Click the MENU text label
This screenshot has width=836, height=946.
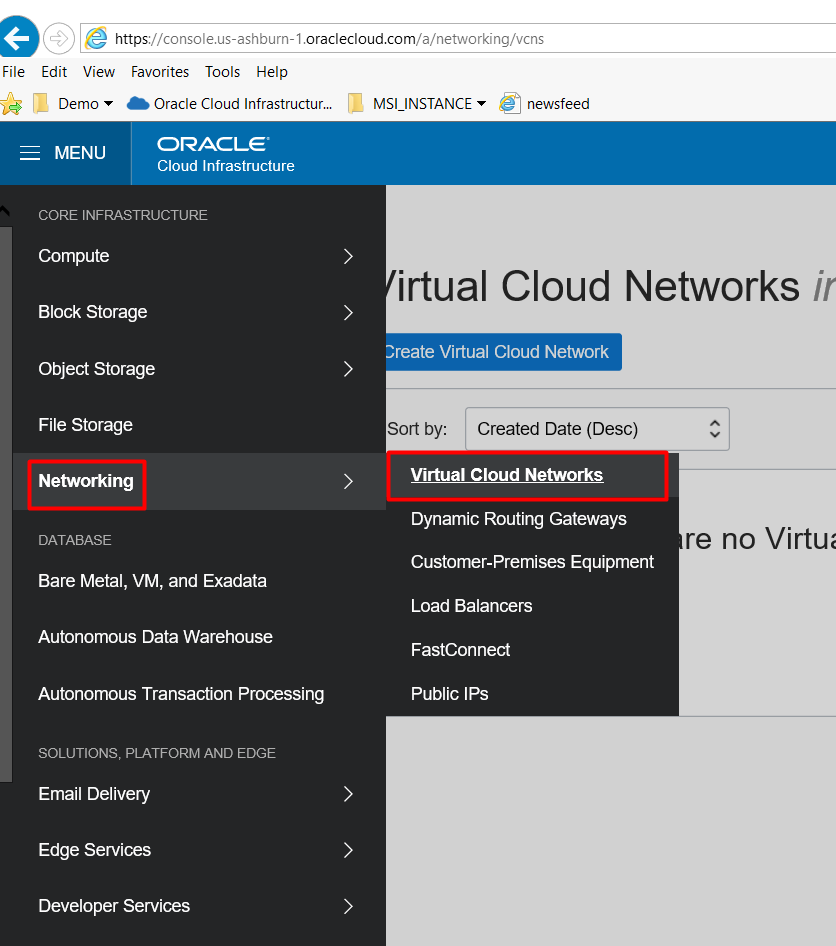coord(80,153)
